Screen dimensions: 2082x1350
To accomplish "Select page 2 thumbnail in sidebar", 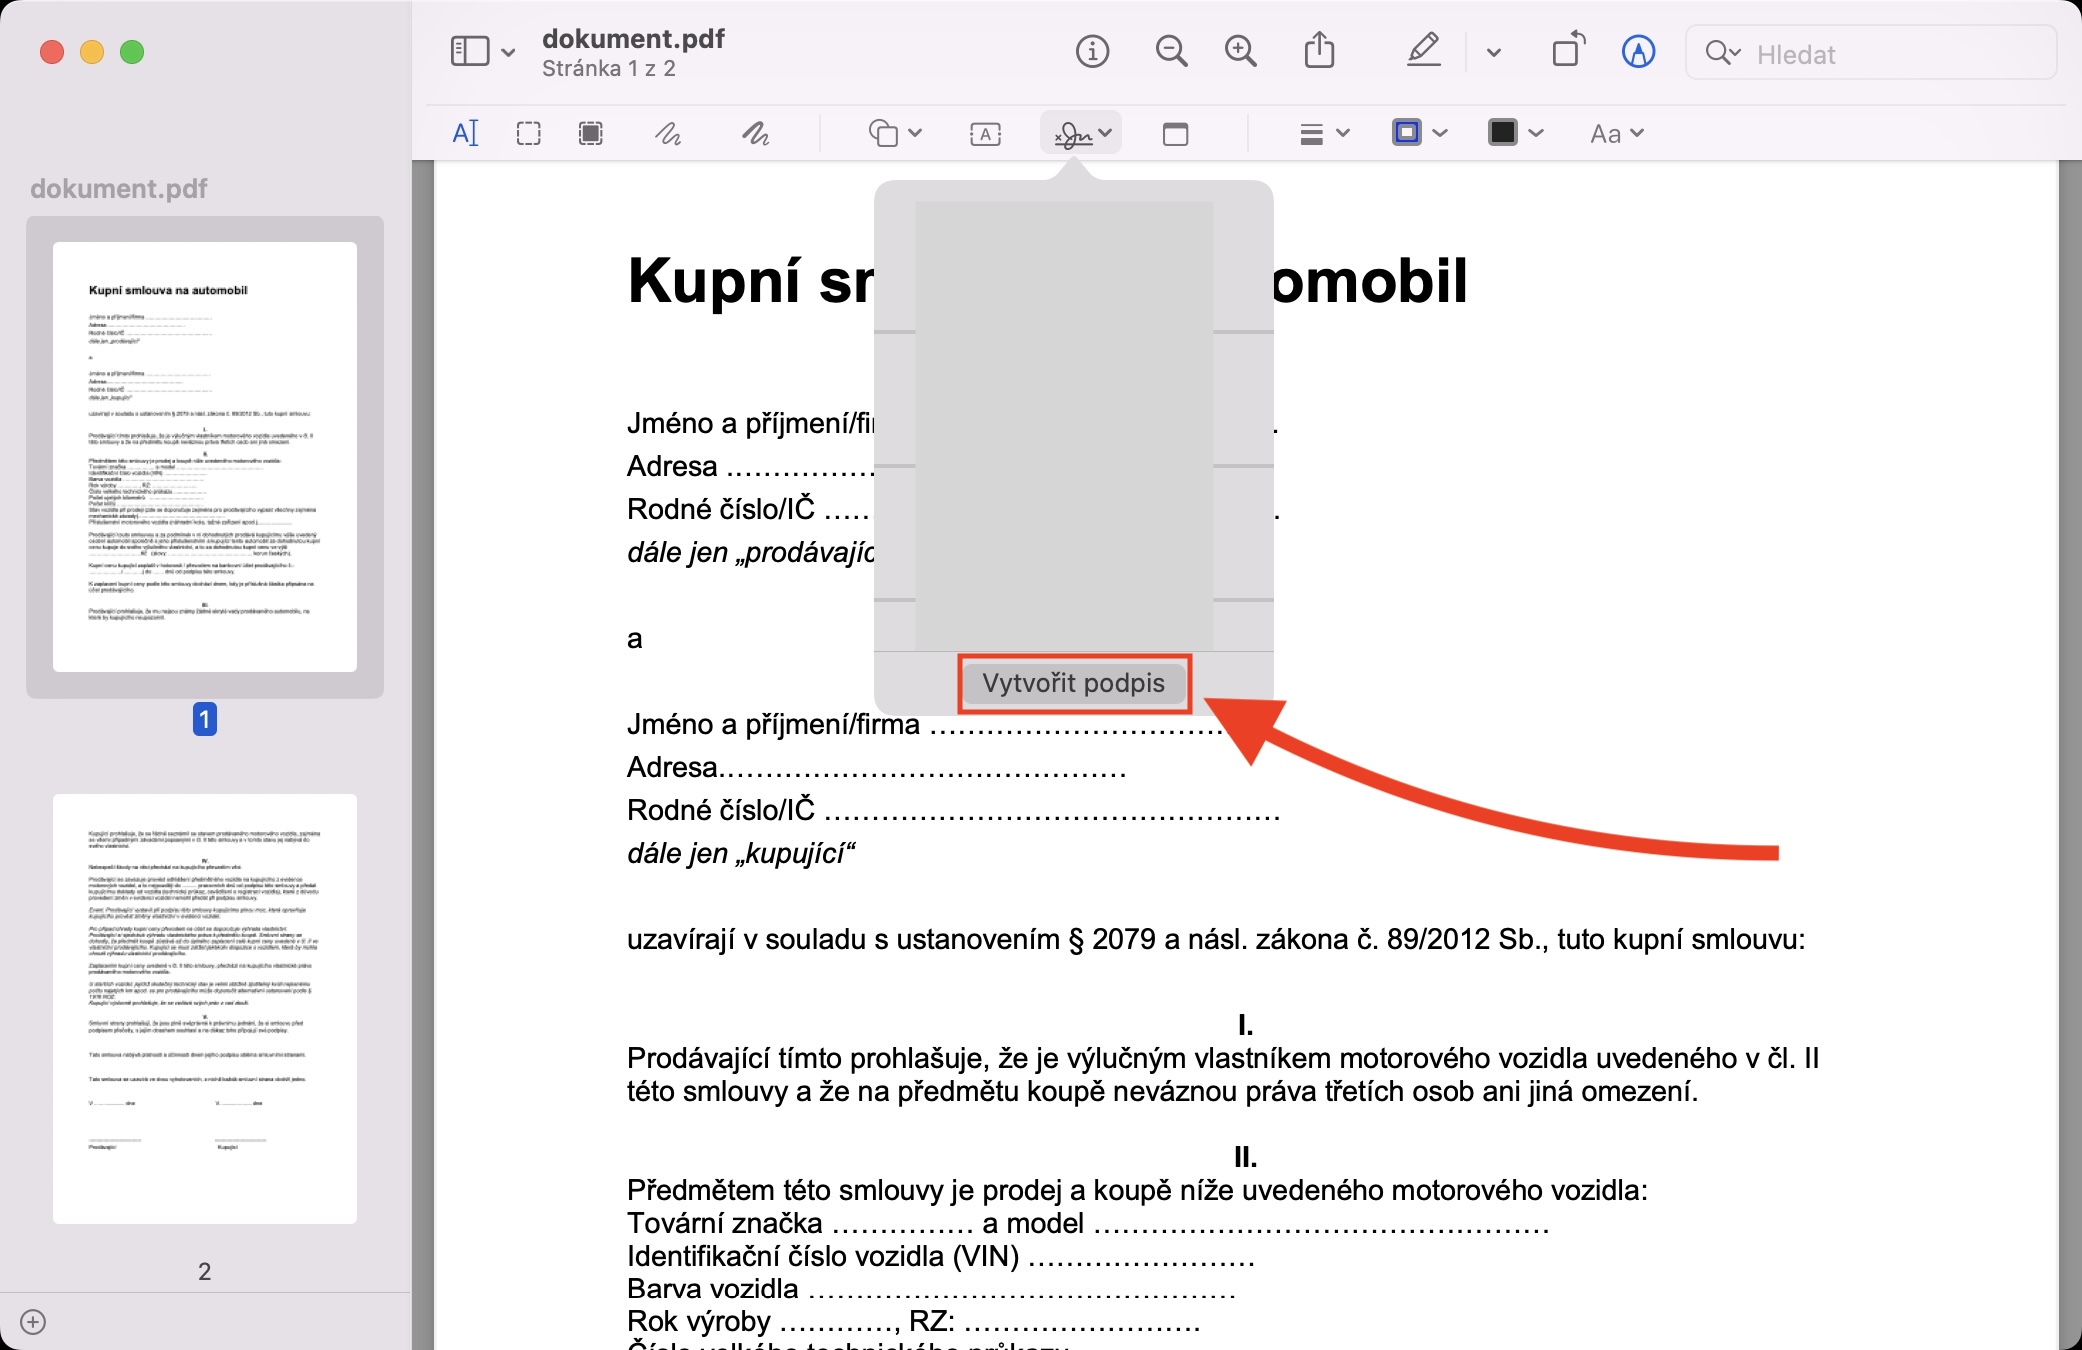I will point(205,1008).
